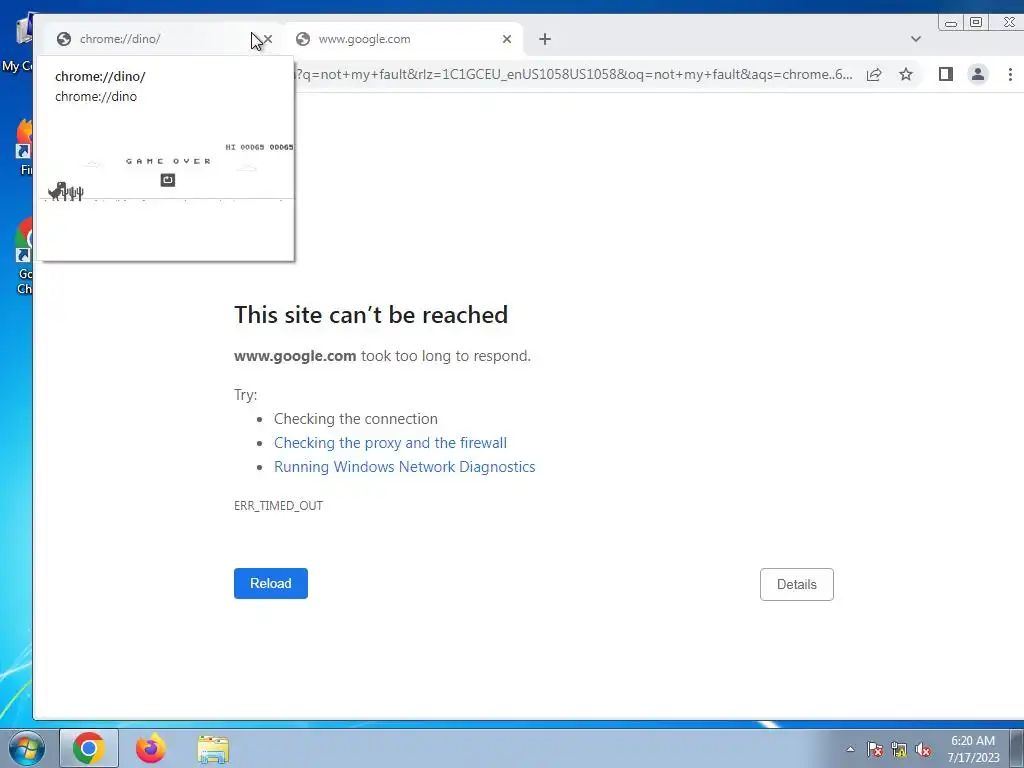
Task: Click 'Checking the connection' text
Action: tap(356, 419)
